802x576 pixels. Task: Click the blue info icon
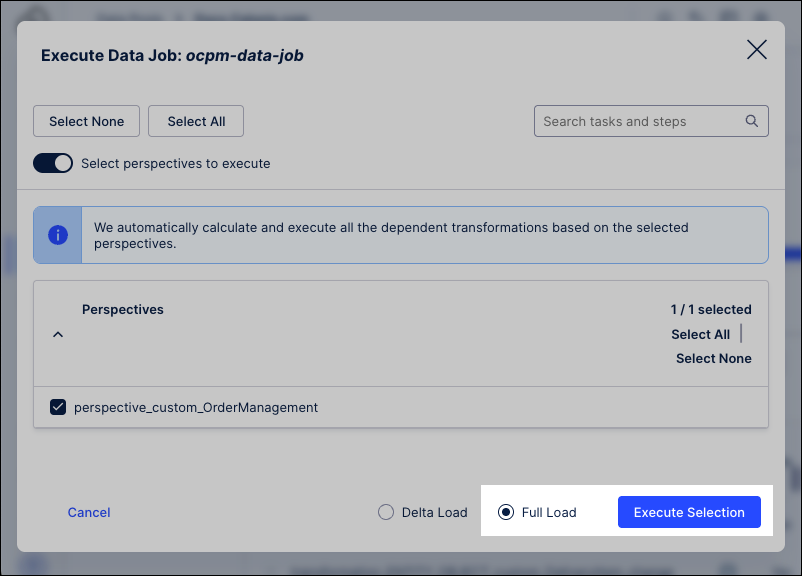(x=58, y=235)
